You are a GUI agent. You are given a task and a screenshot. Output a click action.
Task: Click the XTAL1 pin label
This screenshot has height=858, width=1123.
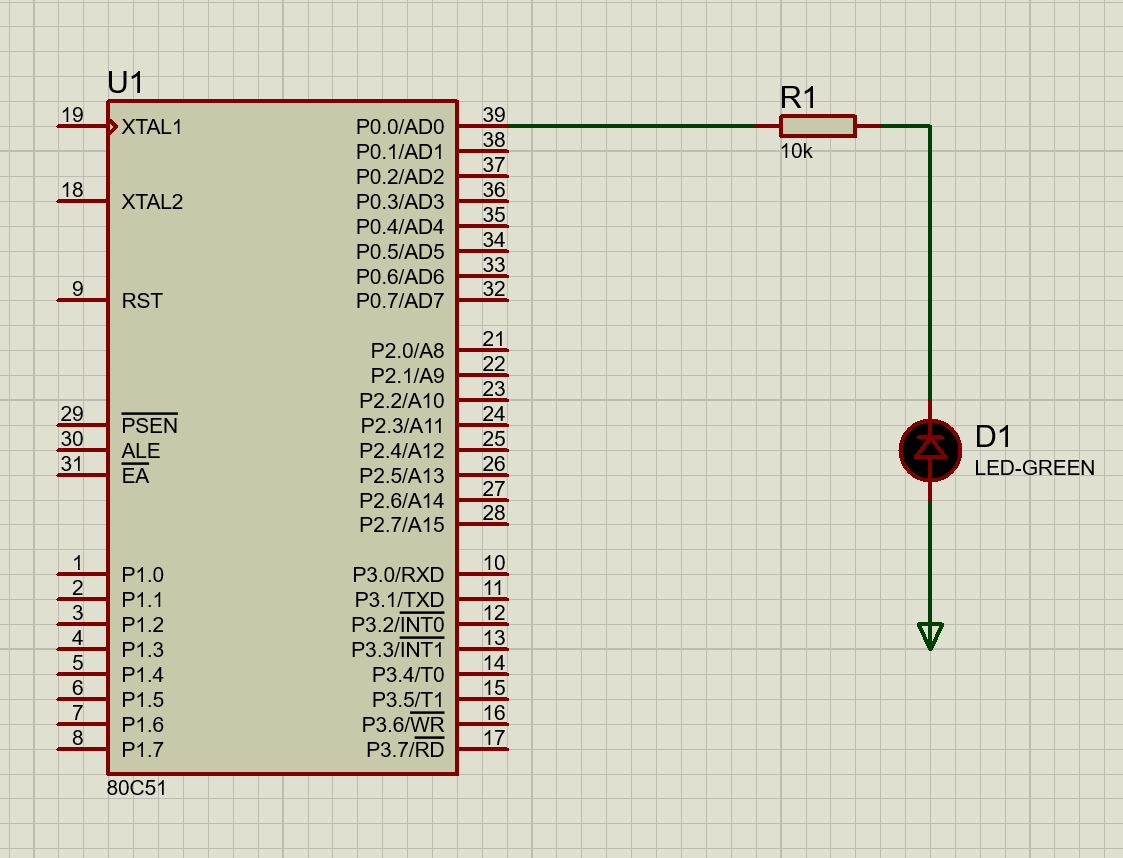click(152, 127)
